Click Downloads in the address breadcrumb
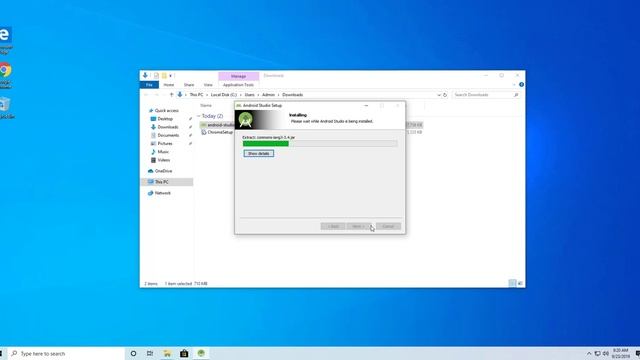This screenshot has width=640, height=360. click(293, 95)
